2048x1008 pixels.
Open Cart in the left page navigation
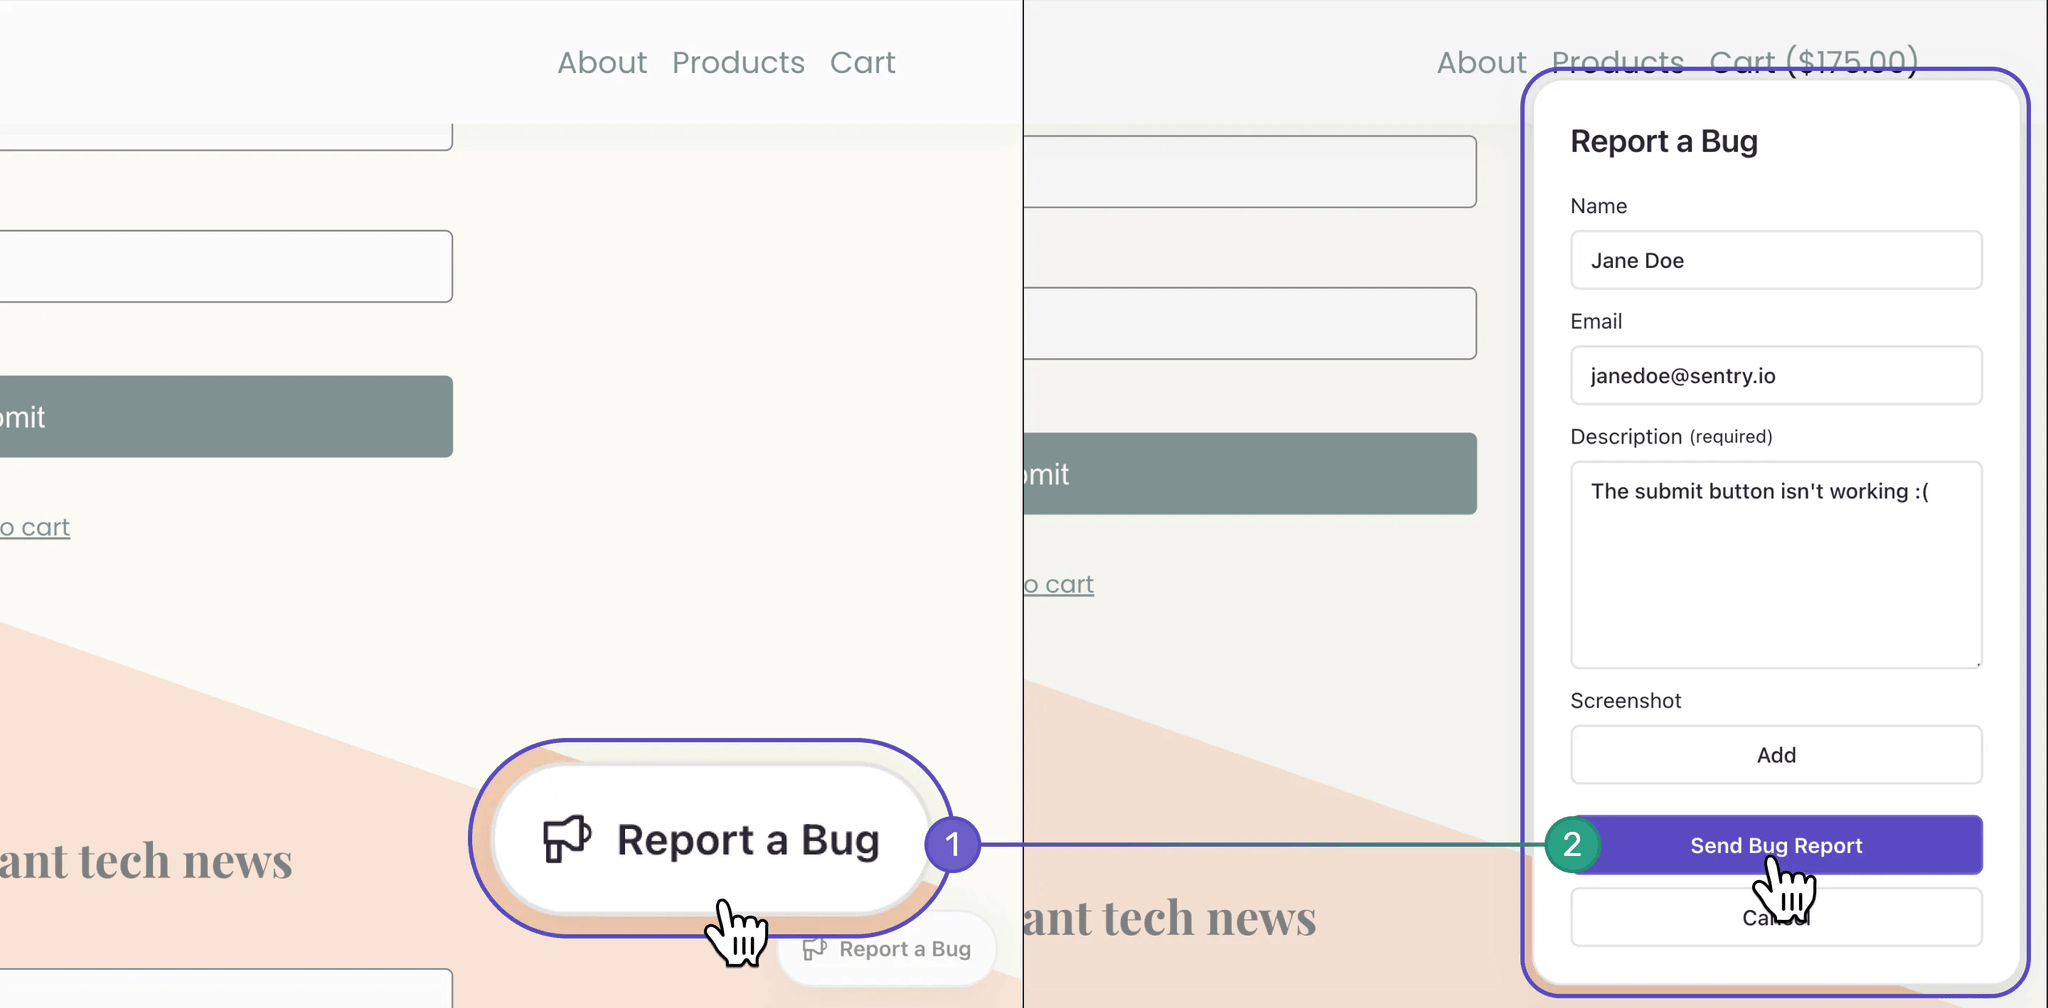pos(862,63)
